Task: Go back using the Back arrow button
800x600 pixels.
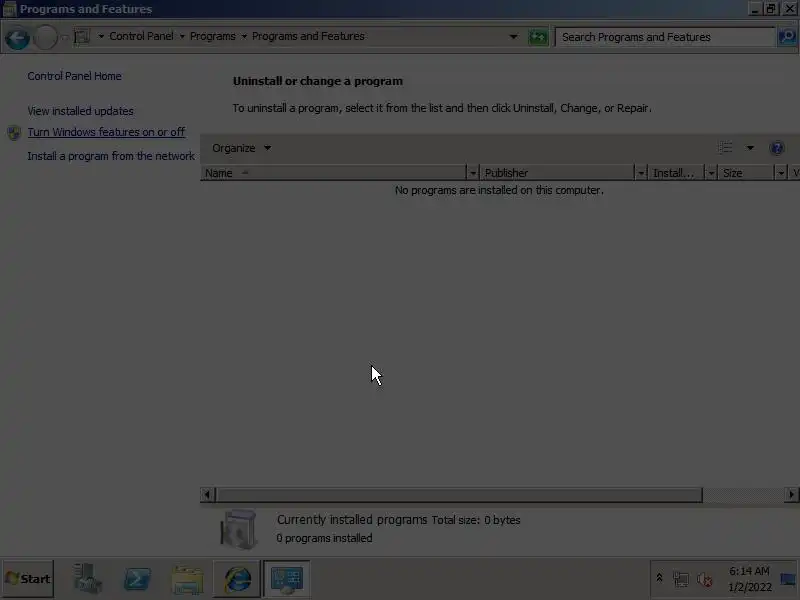Action: pos(17,38)
